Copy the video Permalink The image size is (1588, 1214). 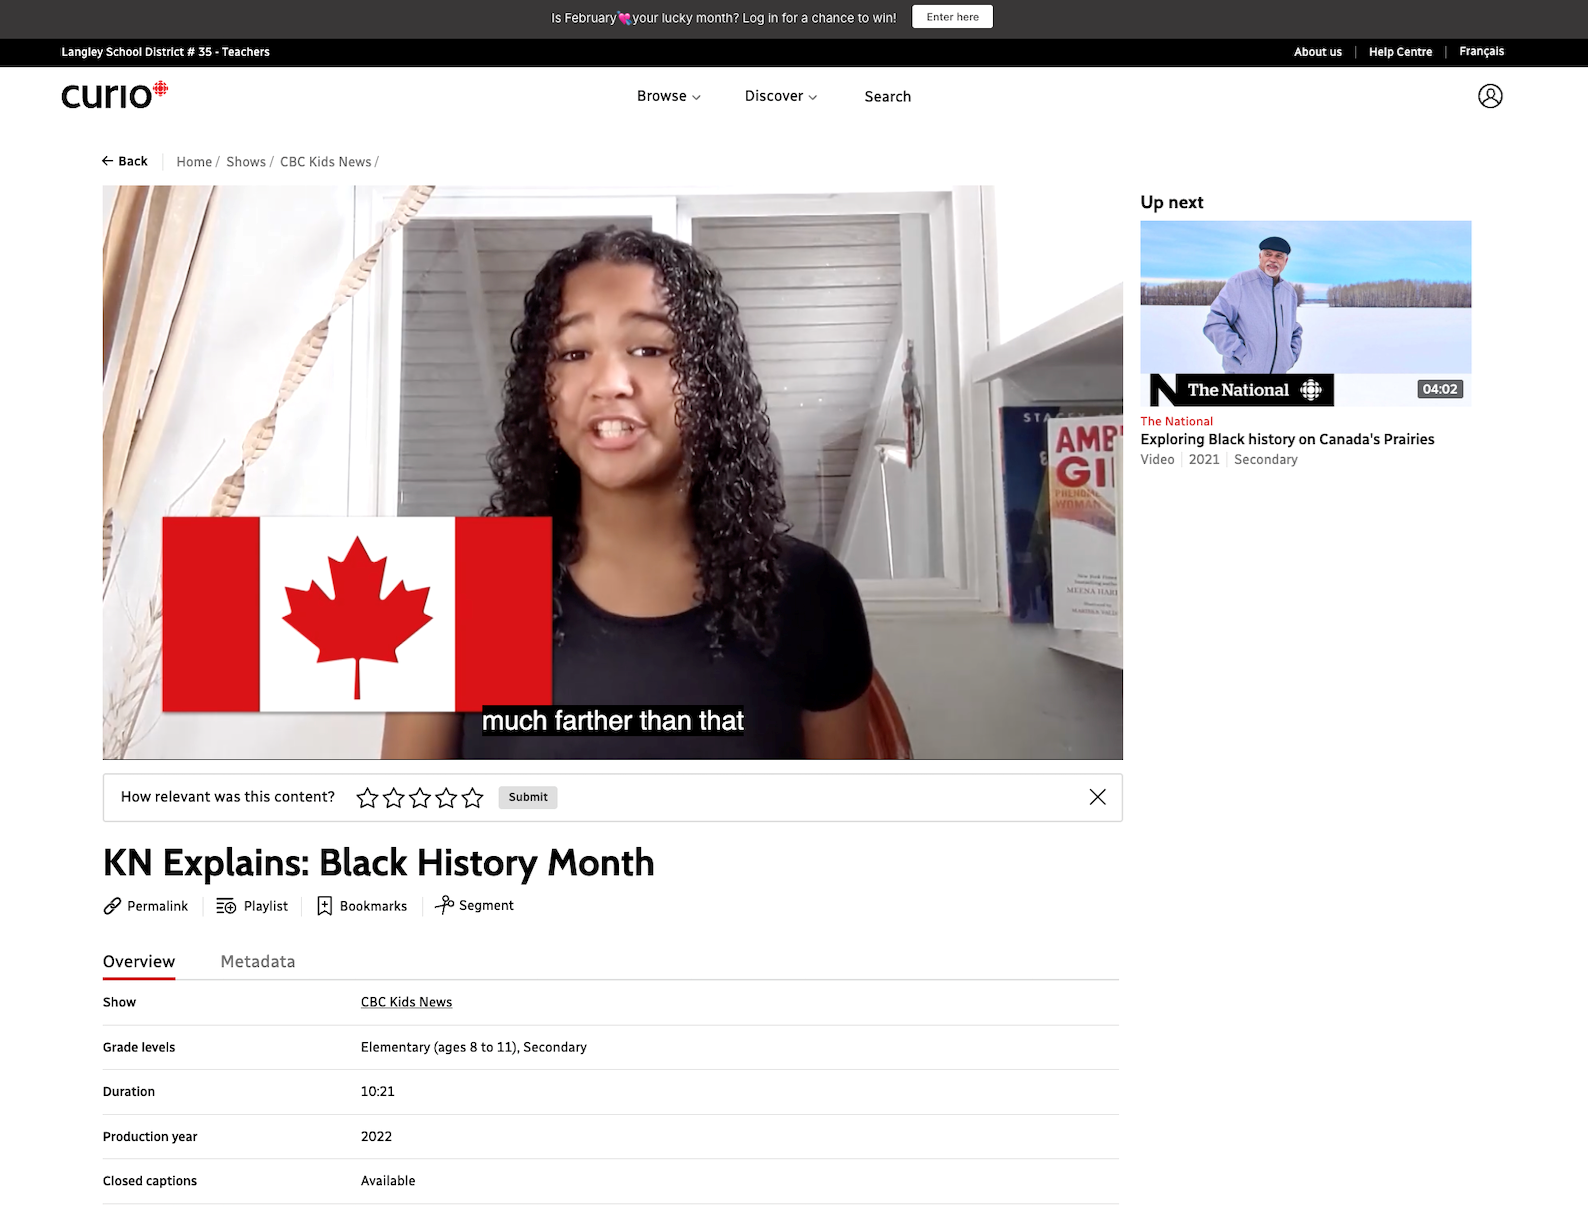tap(146, 906)
